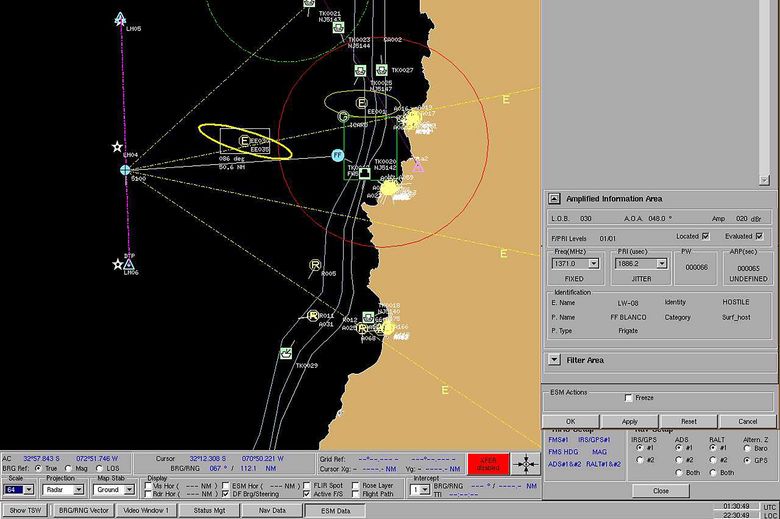Click the star marker near LH04

117,146
